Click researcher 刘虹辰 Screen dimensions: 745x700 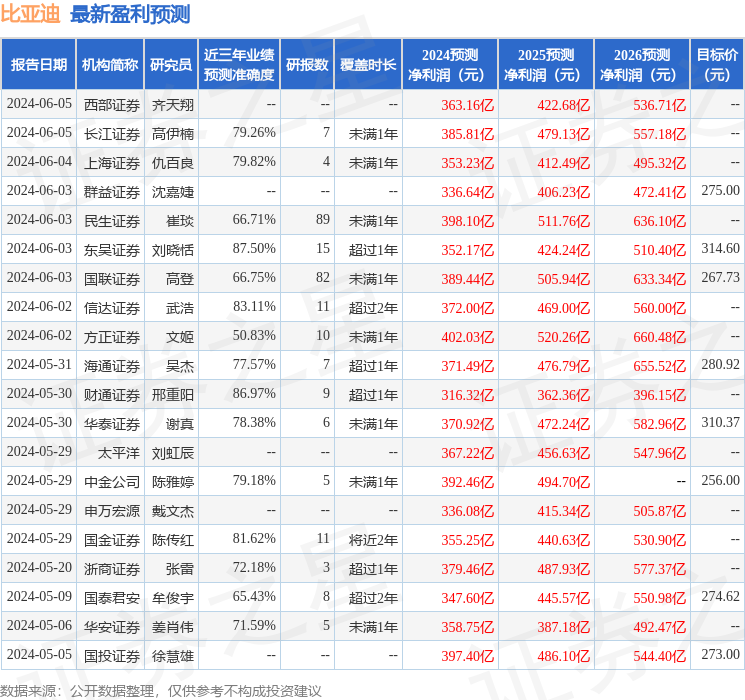(x=172, y=453)
